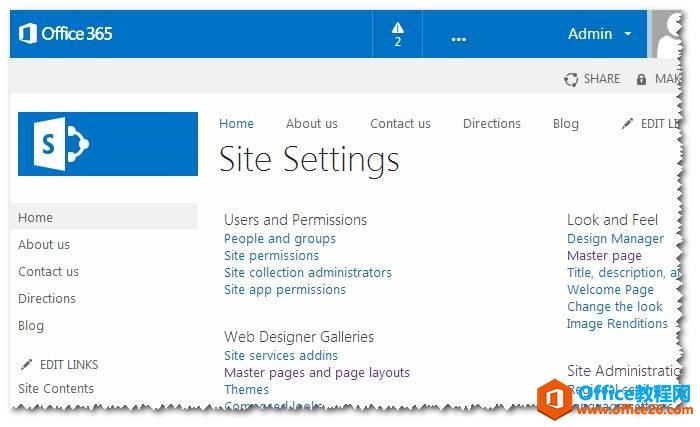Click the SharePoint site logo
This screenshot has width=700, height=427.
click(108, 144)
